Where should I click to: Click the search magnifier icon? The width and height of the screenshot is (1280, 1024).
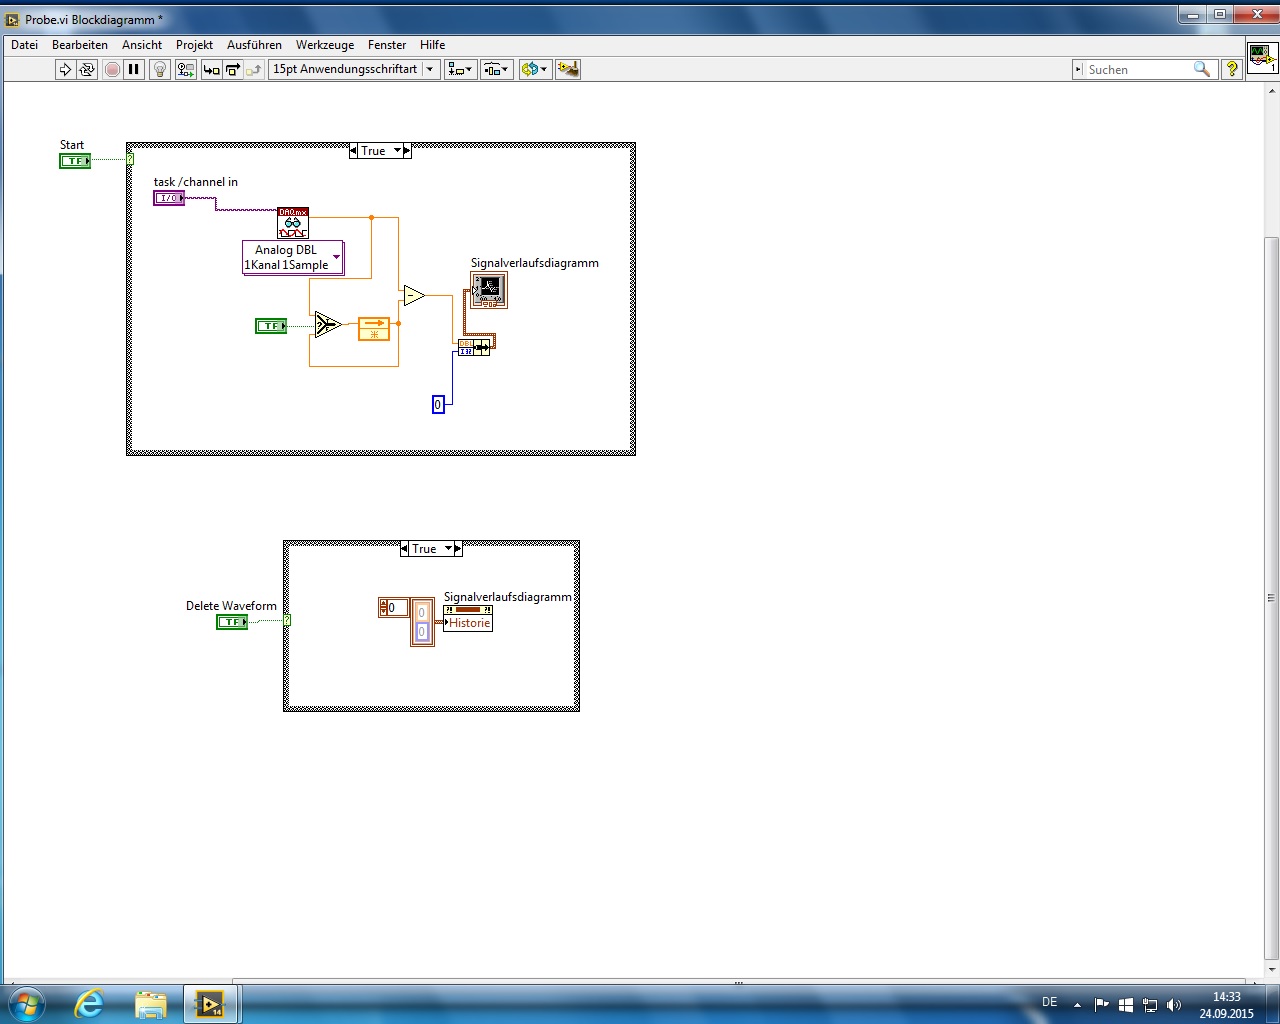(x=1202, y=69)
